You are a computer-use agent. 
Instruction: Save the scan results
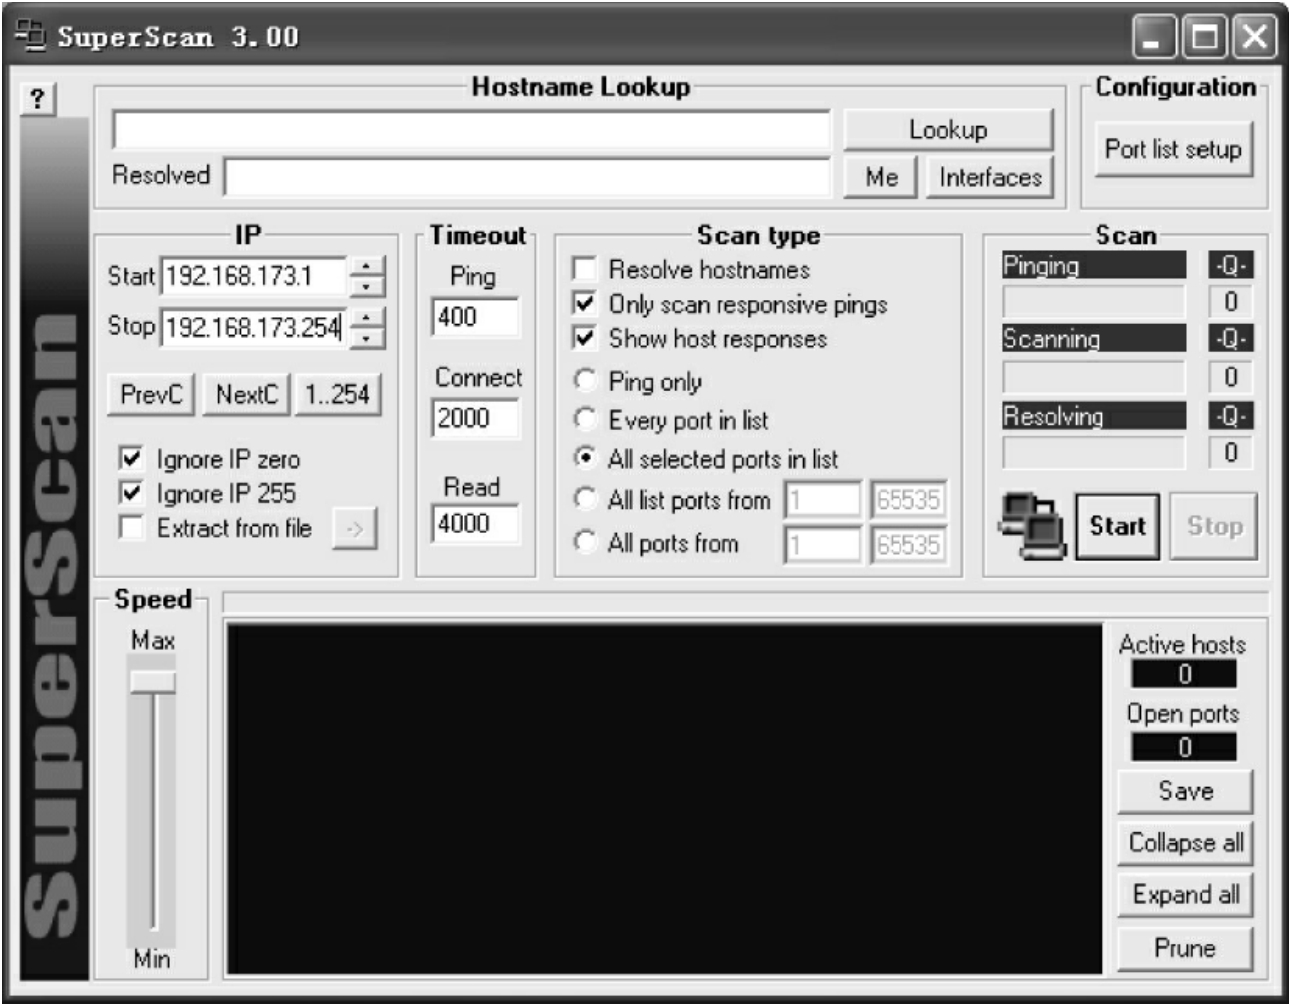(x=1185, y=791)
